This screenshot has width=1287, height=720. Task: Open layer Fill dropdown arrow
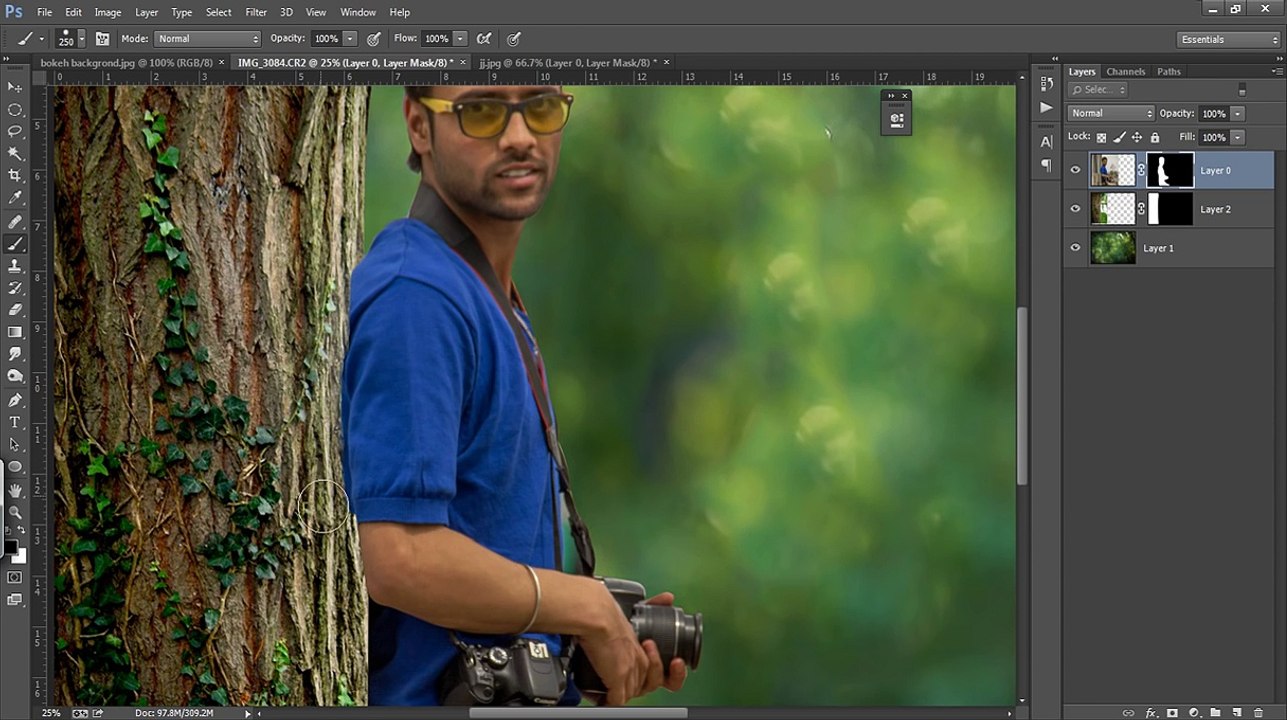pos(1238,137)
